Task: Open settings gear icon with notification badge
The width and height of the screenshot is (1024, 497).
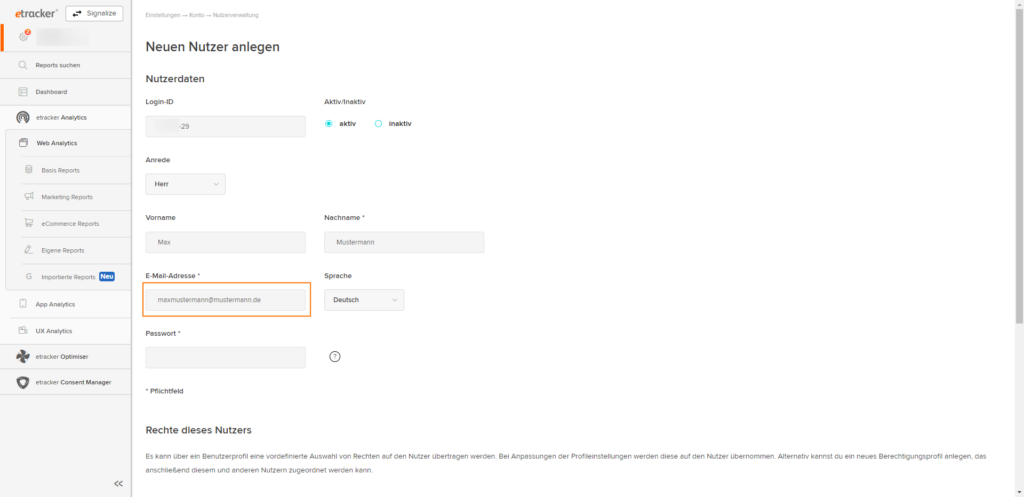Action: tap(24, 37)
